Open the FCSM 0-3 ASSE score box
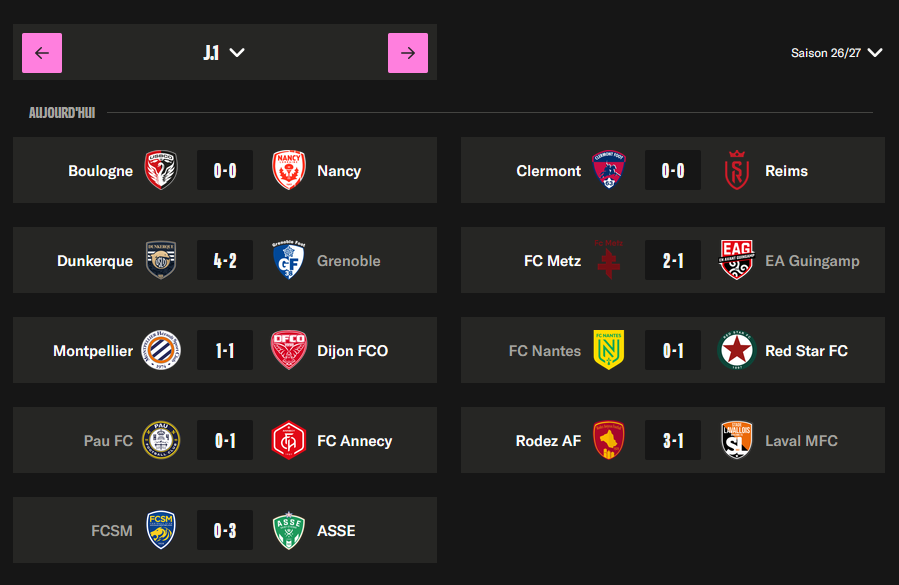The height and width of the screenshot is (585, 899). (x=225, y=530)
